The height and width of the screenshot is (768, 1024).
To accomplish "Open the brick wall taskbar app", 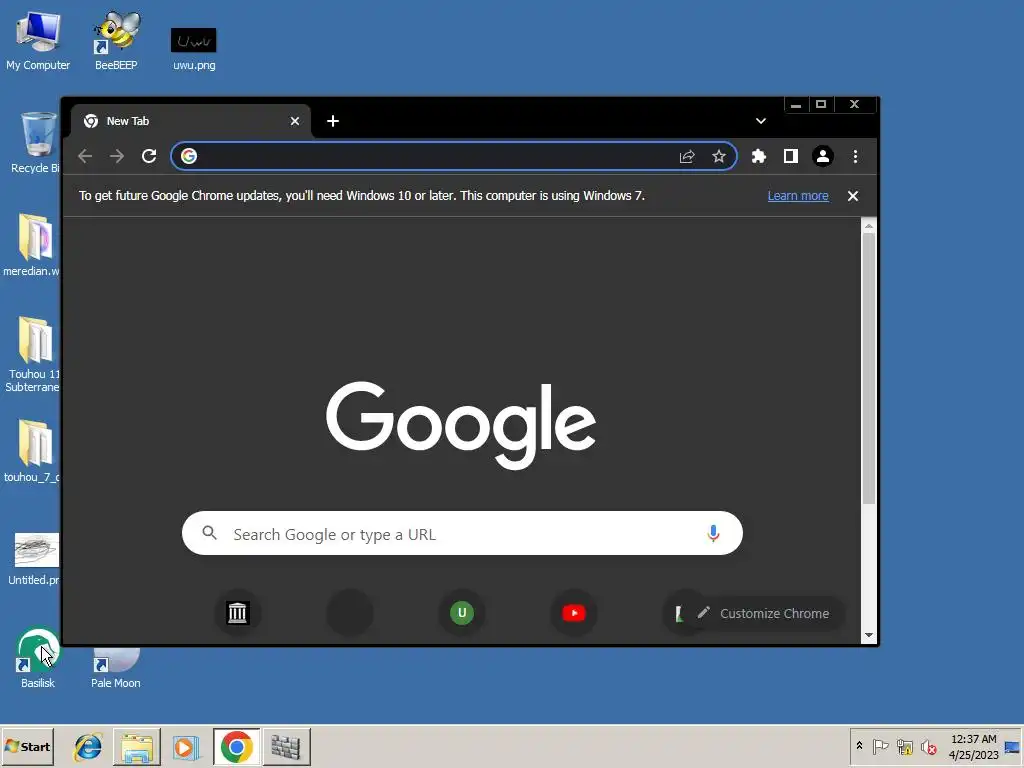I will click(x=286, y=746).
